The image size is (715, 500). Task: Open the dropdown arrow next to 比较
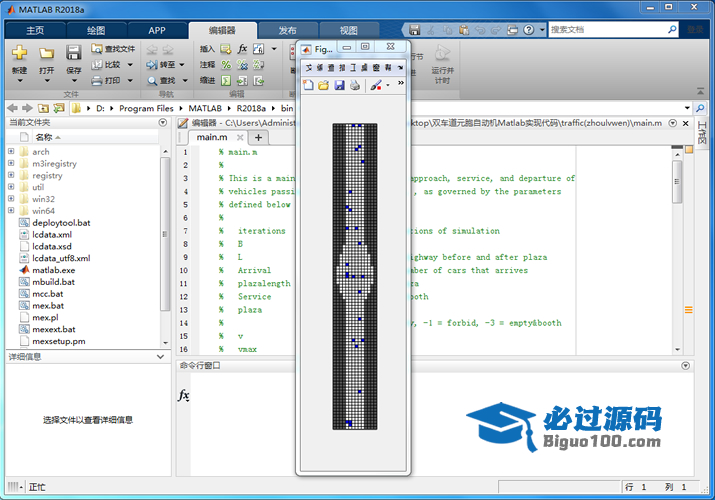tap(130, 65)
